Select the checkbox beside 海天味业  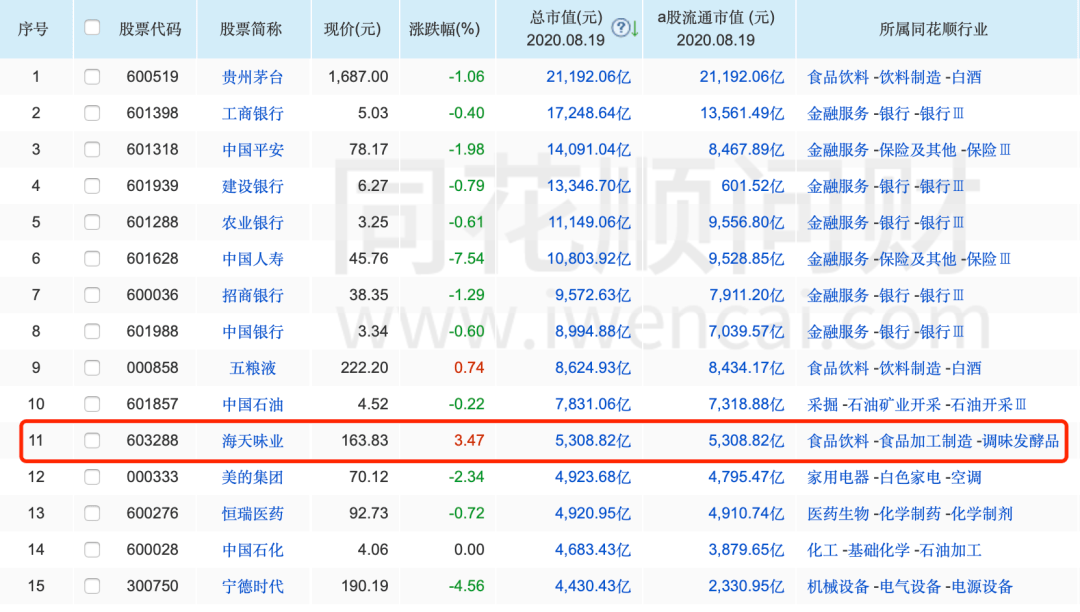(x=91, y=440)
